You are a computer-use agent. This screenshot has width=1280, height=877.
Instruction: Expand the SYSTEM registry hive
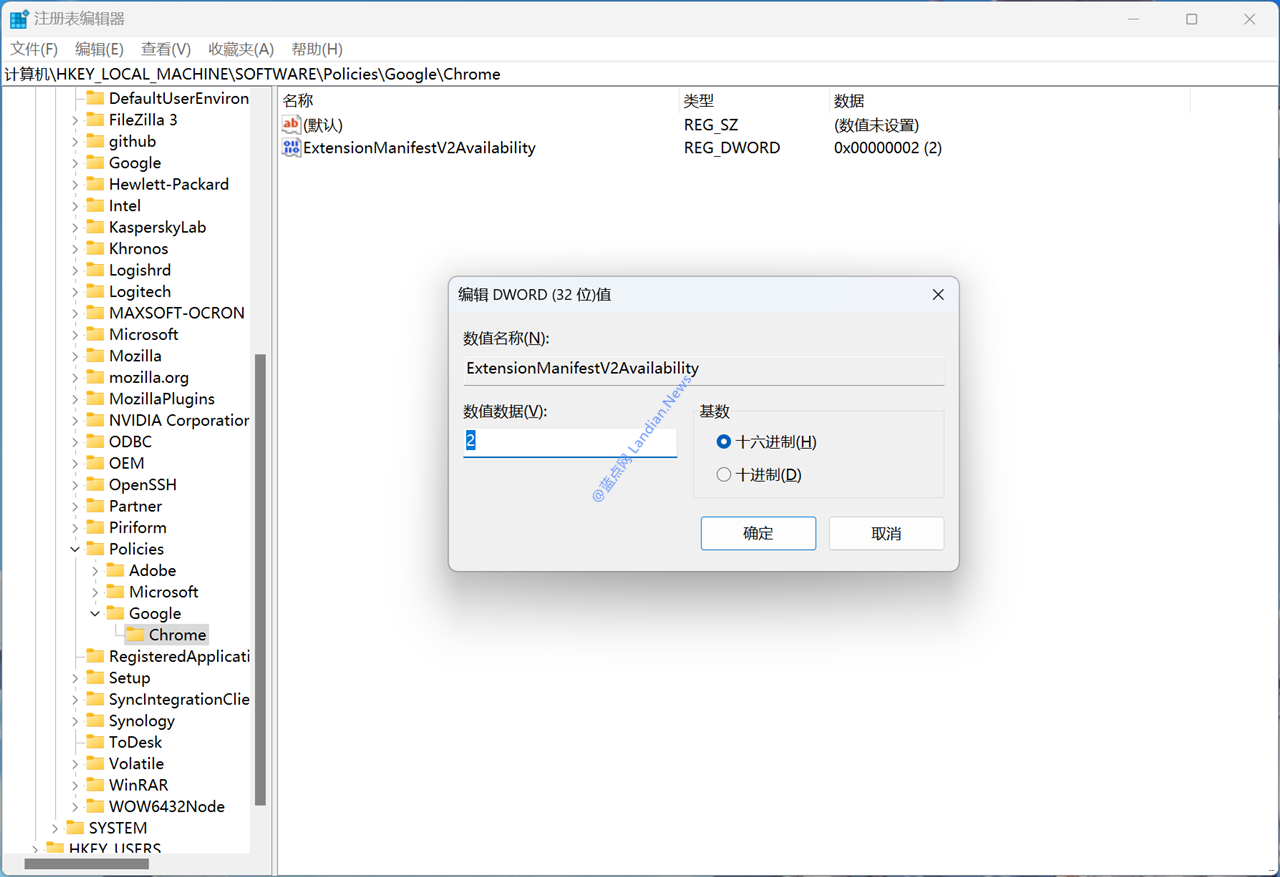pyautogui.click(x=55, y=828)
